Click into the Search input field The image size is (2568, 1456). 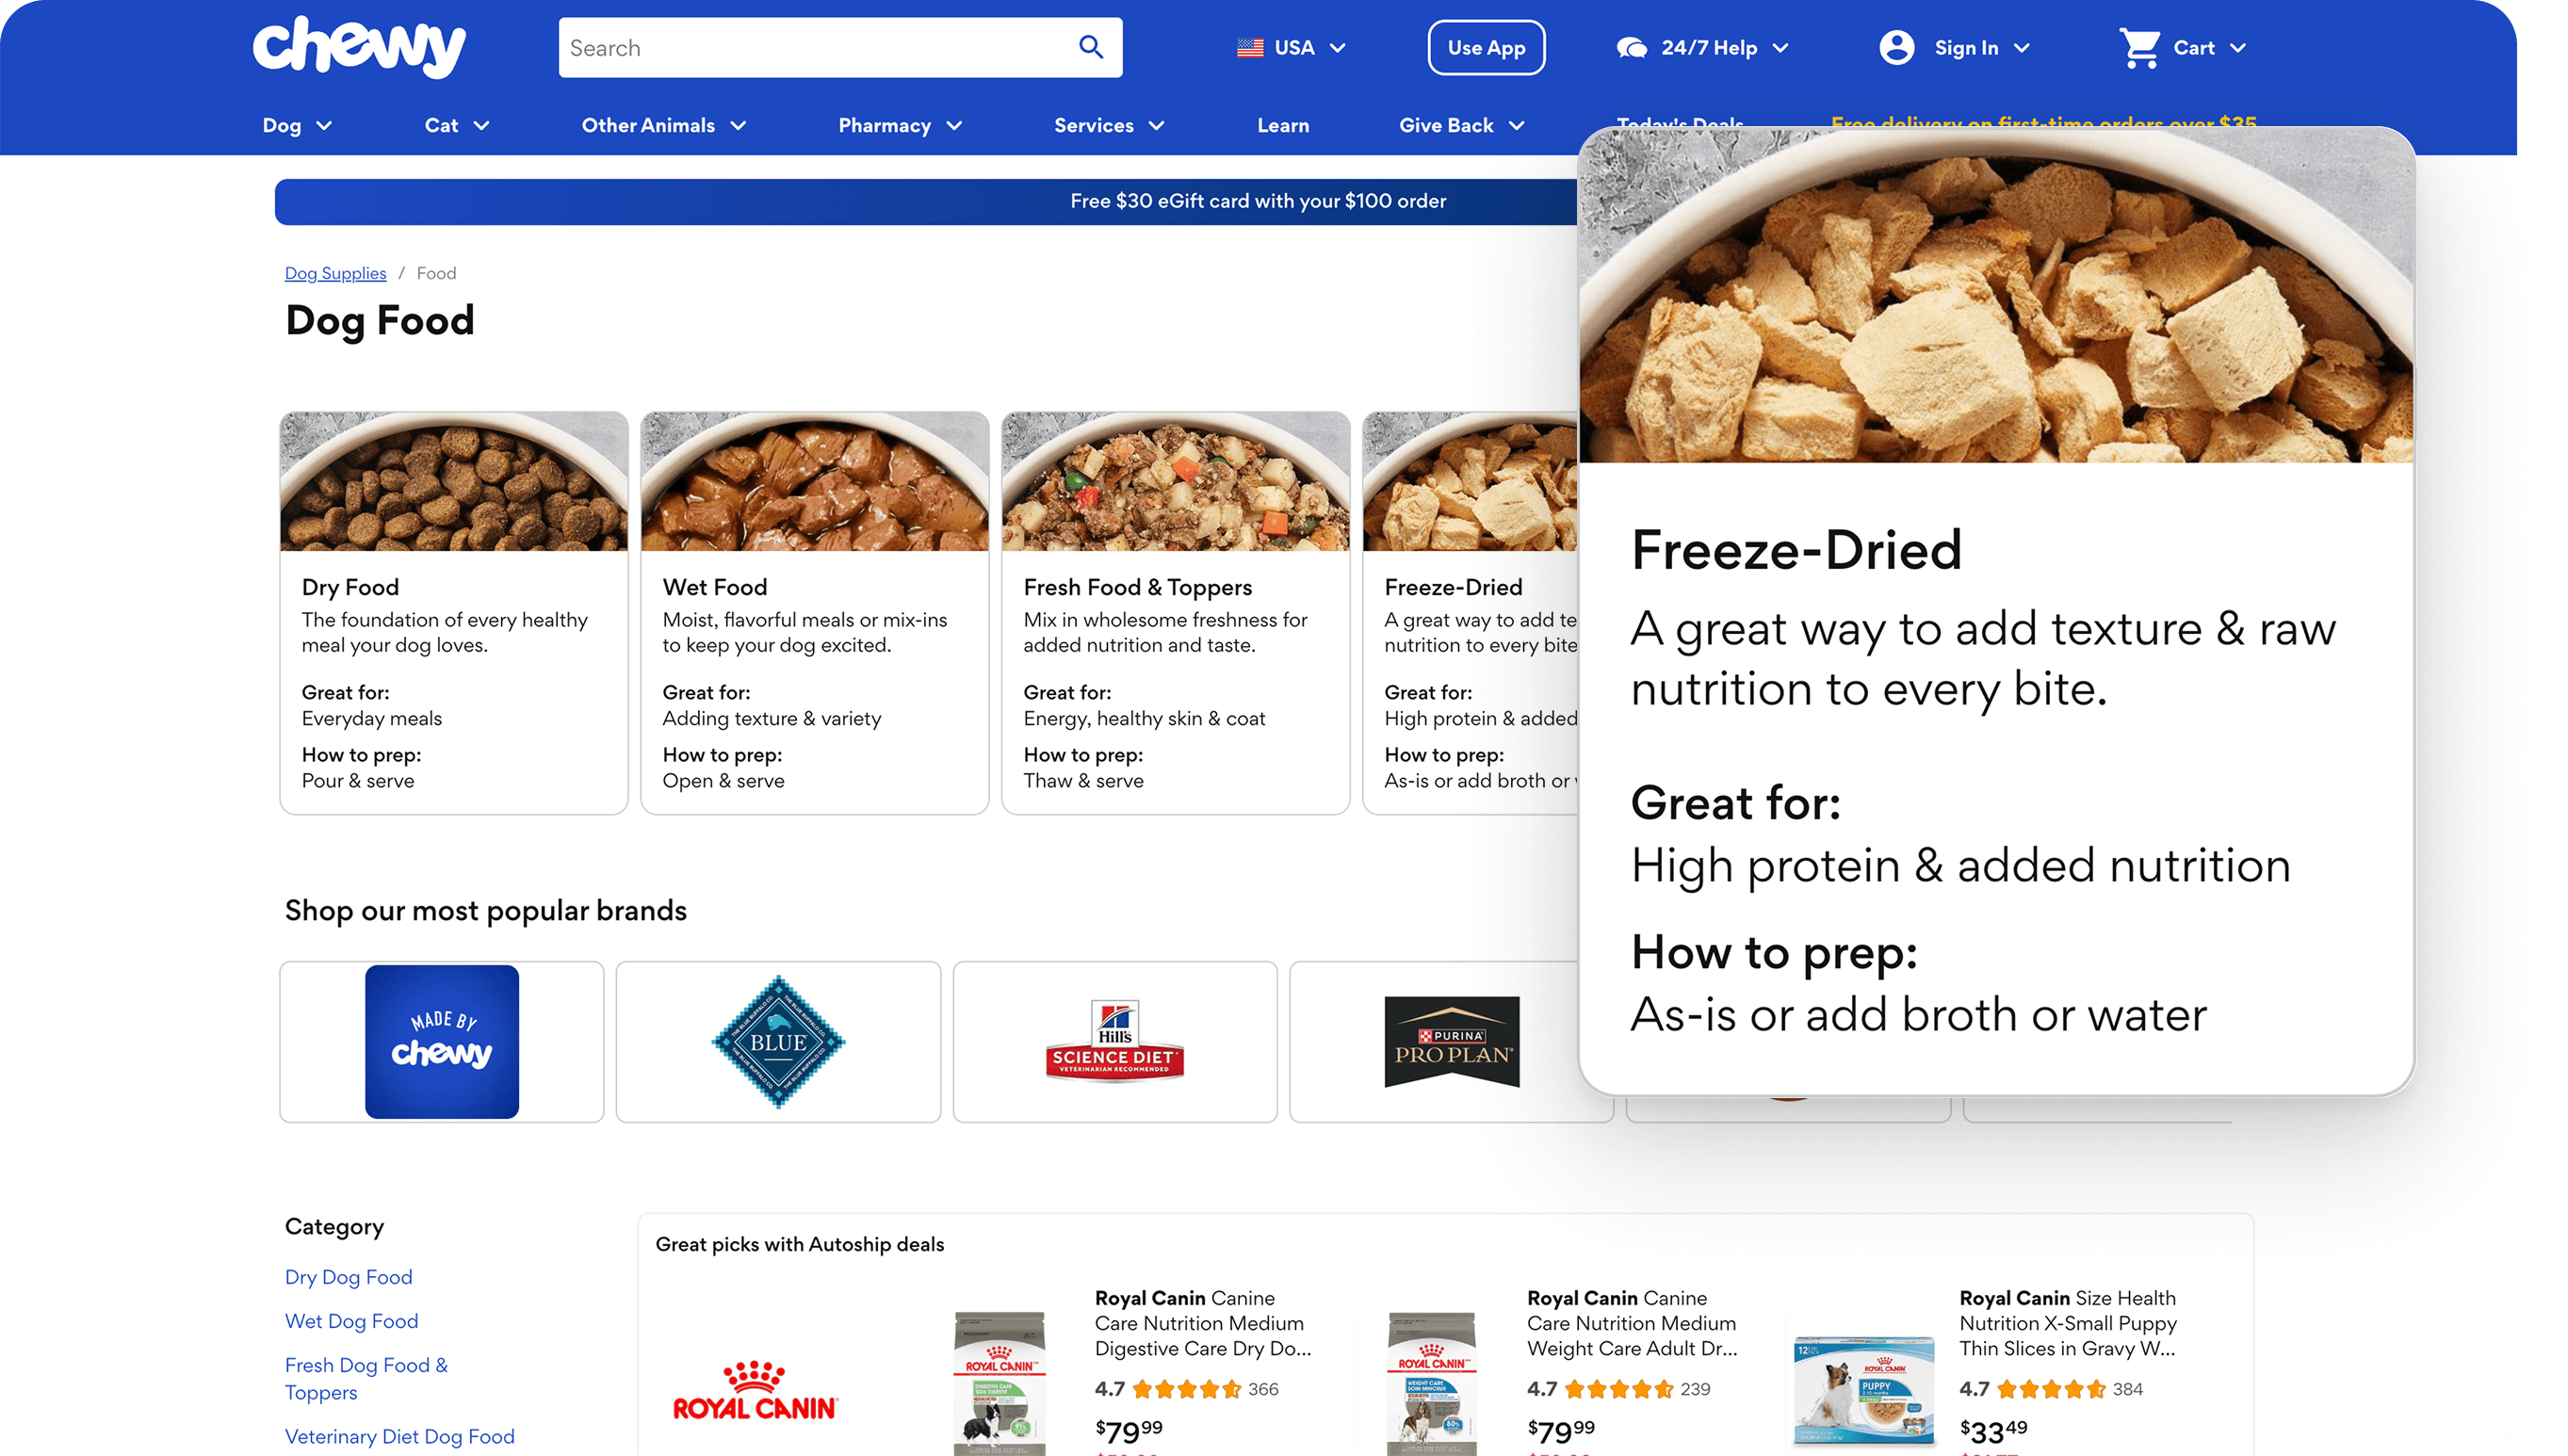pos(815,47)
